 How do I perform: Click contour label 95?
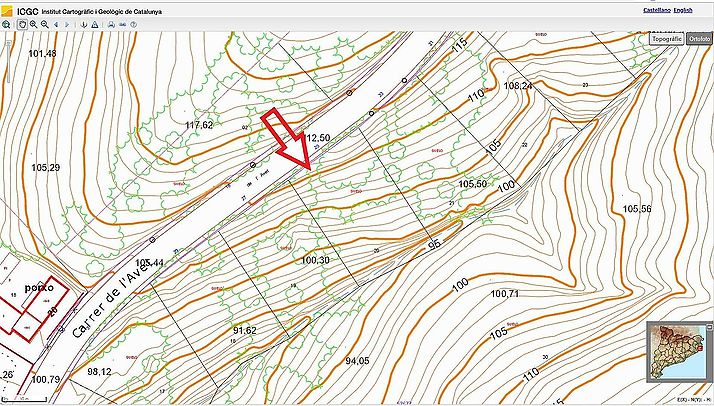pyautogui.click(x=435, y=244)
